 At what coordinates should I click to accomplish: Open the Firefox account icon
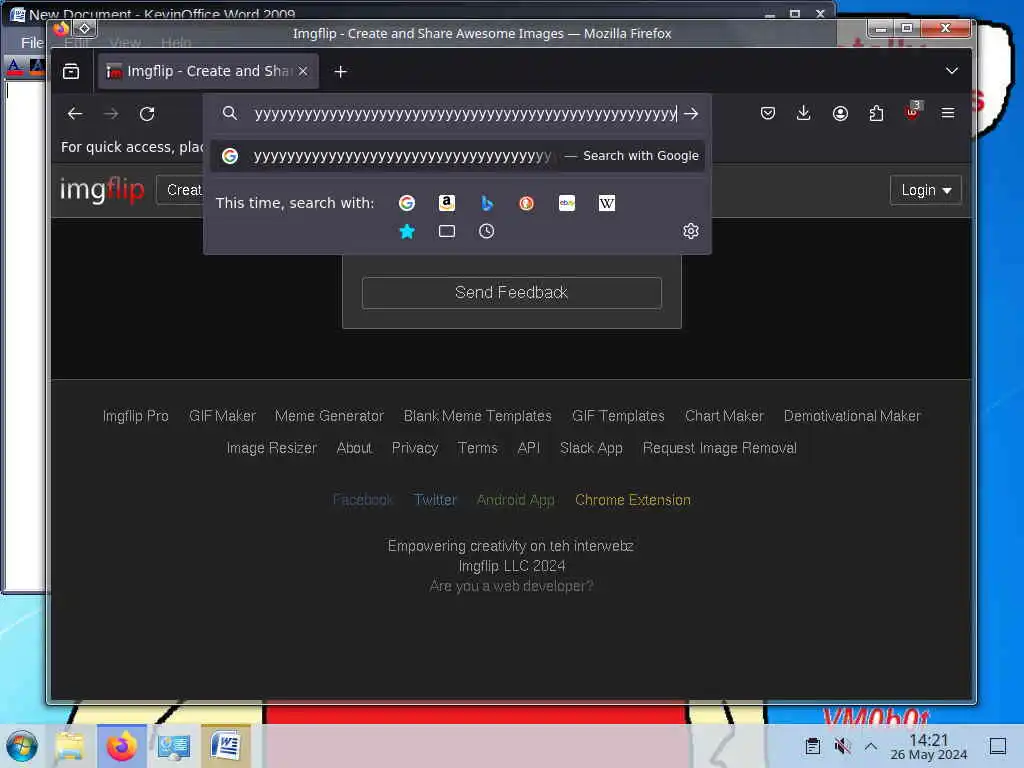pyautogui.click(x=840, y=114)
